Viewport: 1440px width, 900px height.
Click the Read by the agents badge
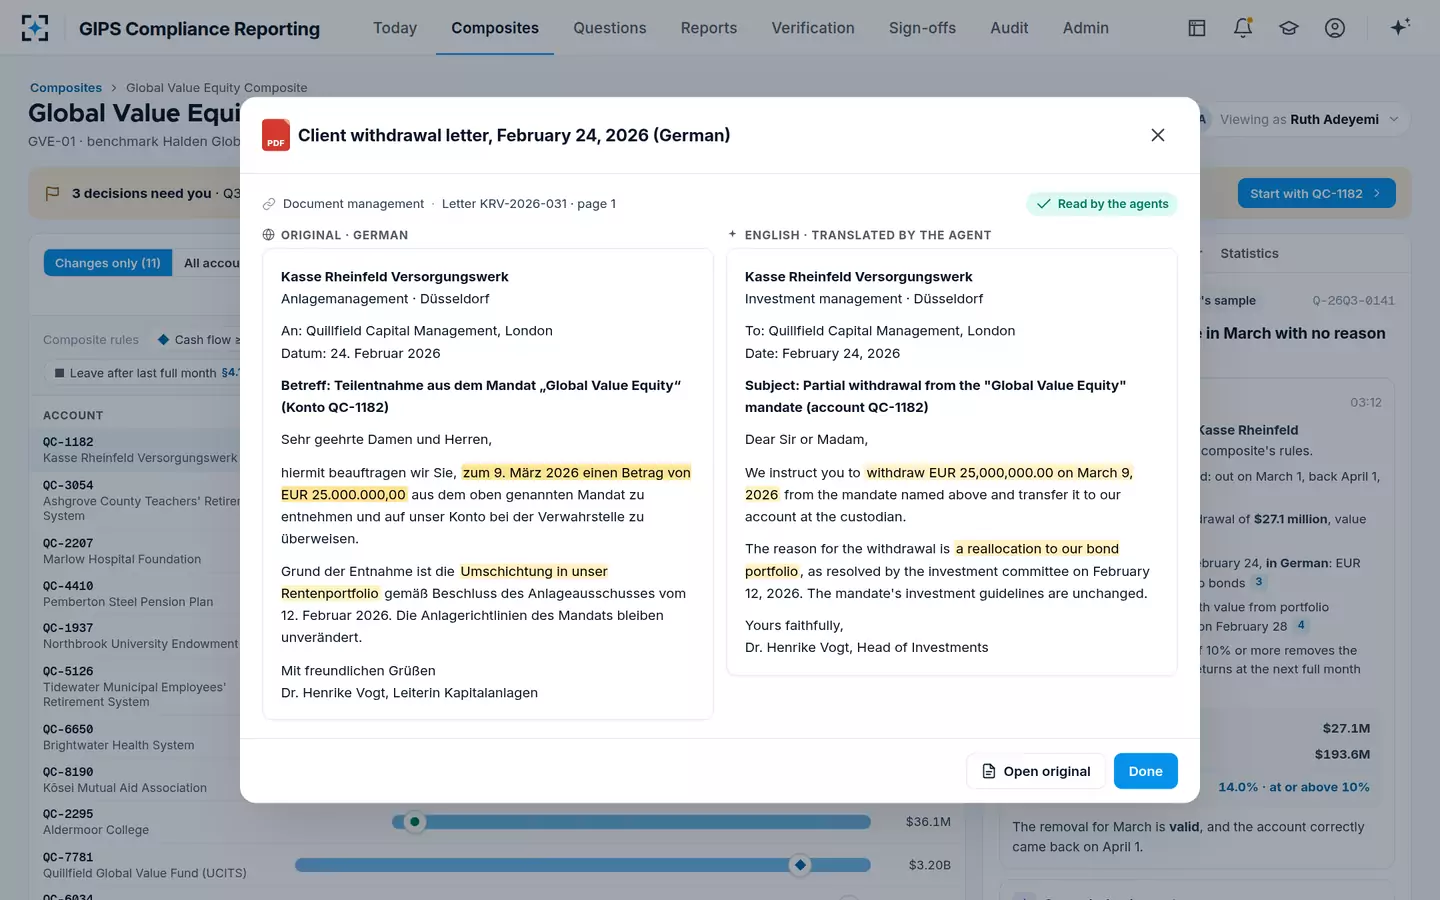click(1102, 204)
